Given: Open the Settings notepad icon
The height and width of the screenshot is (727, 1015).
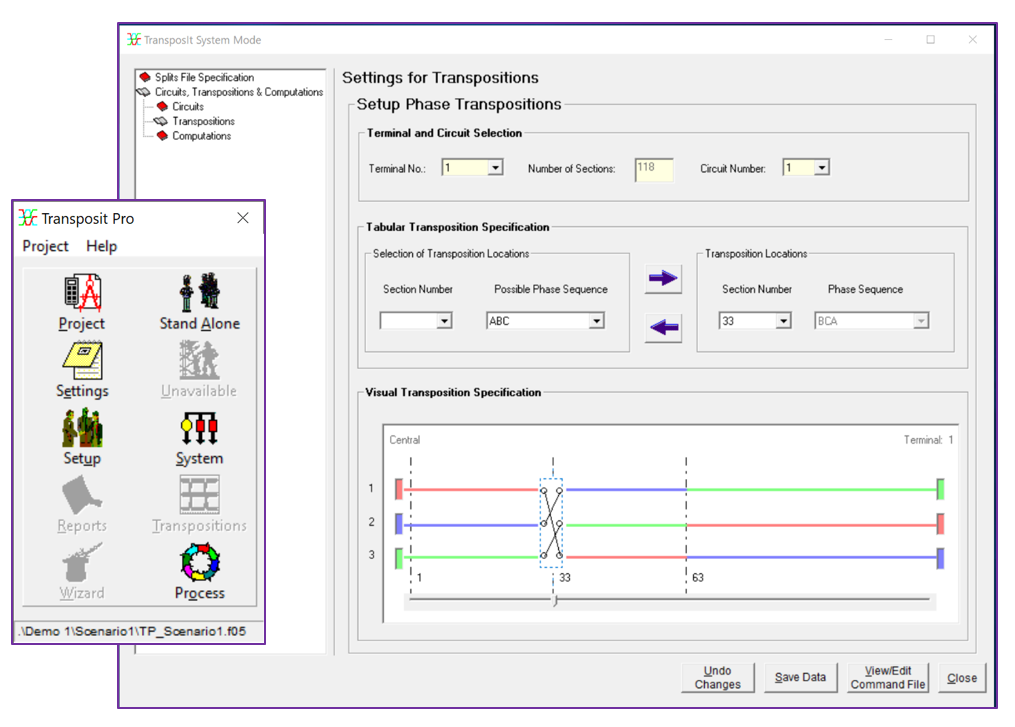Looking at the screenshot, I should click(x=82, y=361).
